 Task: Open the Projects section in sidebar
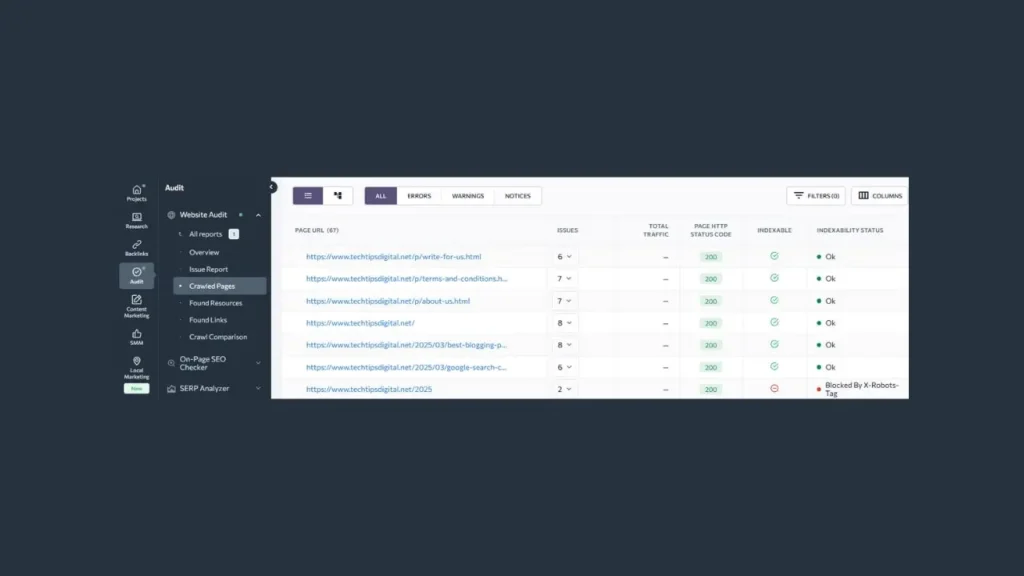click(x=136, y=193)
